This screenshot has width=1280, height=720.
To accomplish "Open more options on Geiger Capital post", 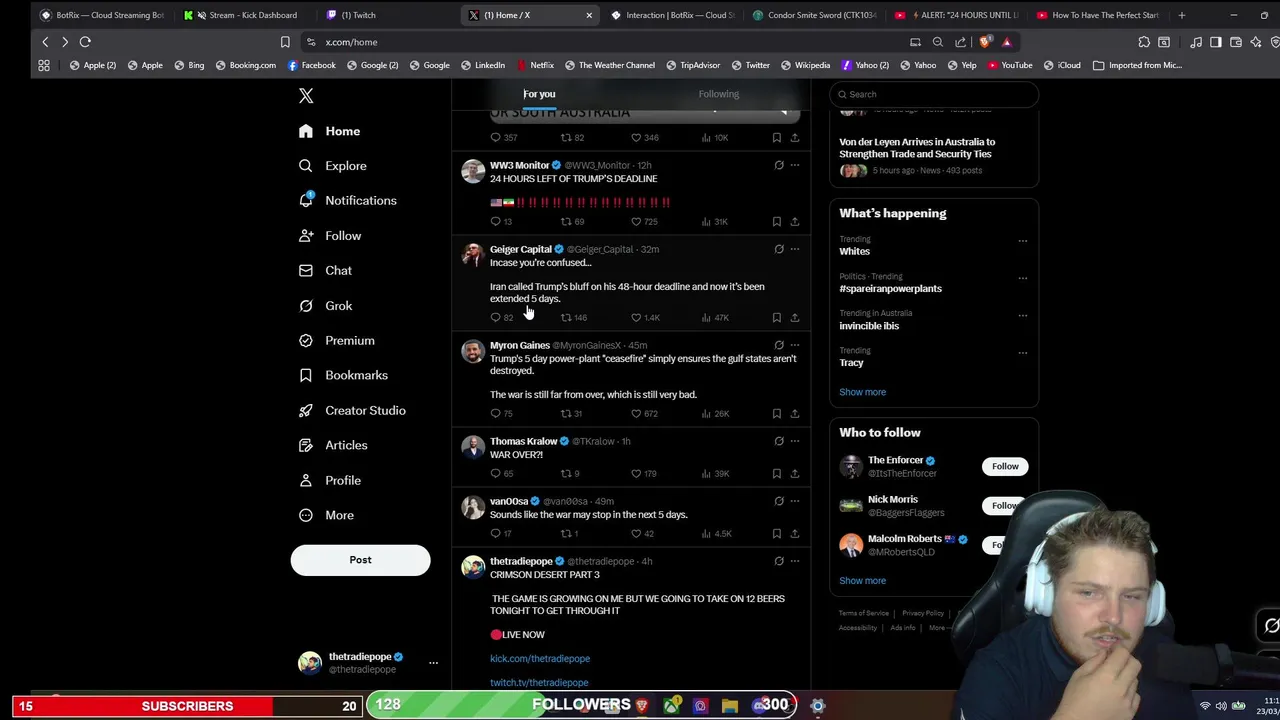I will (x=795, y=249).
